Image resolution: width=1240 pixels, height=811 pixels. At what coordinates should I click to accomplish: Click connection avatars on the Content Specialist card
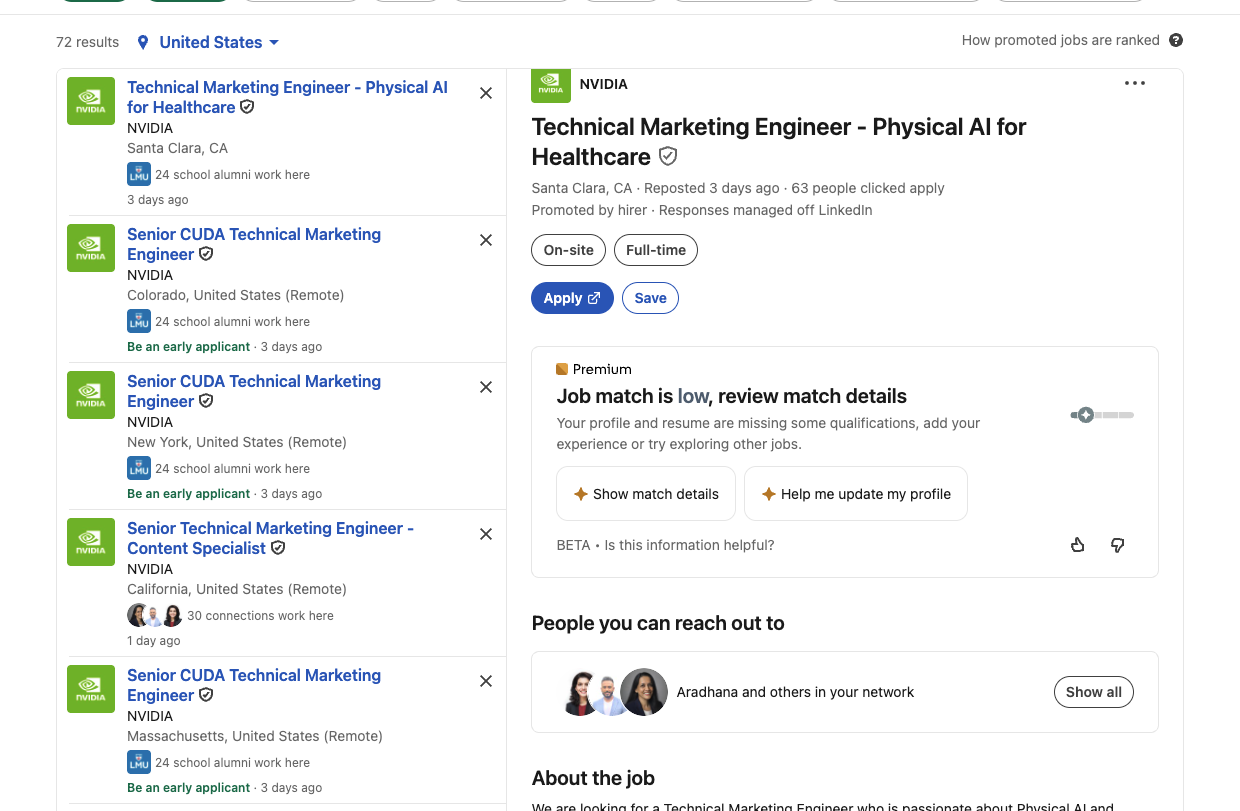(x=155, y=615)
